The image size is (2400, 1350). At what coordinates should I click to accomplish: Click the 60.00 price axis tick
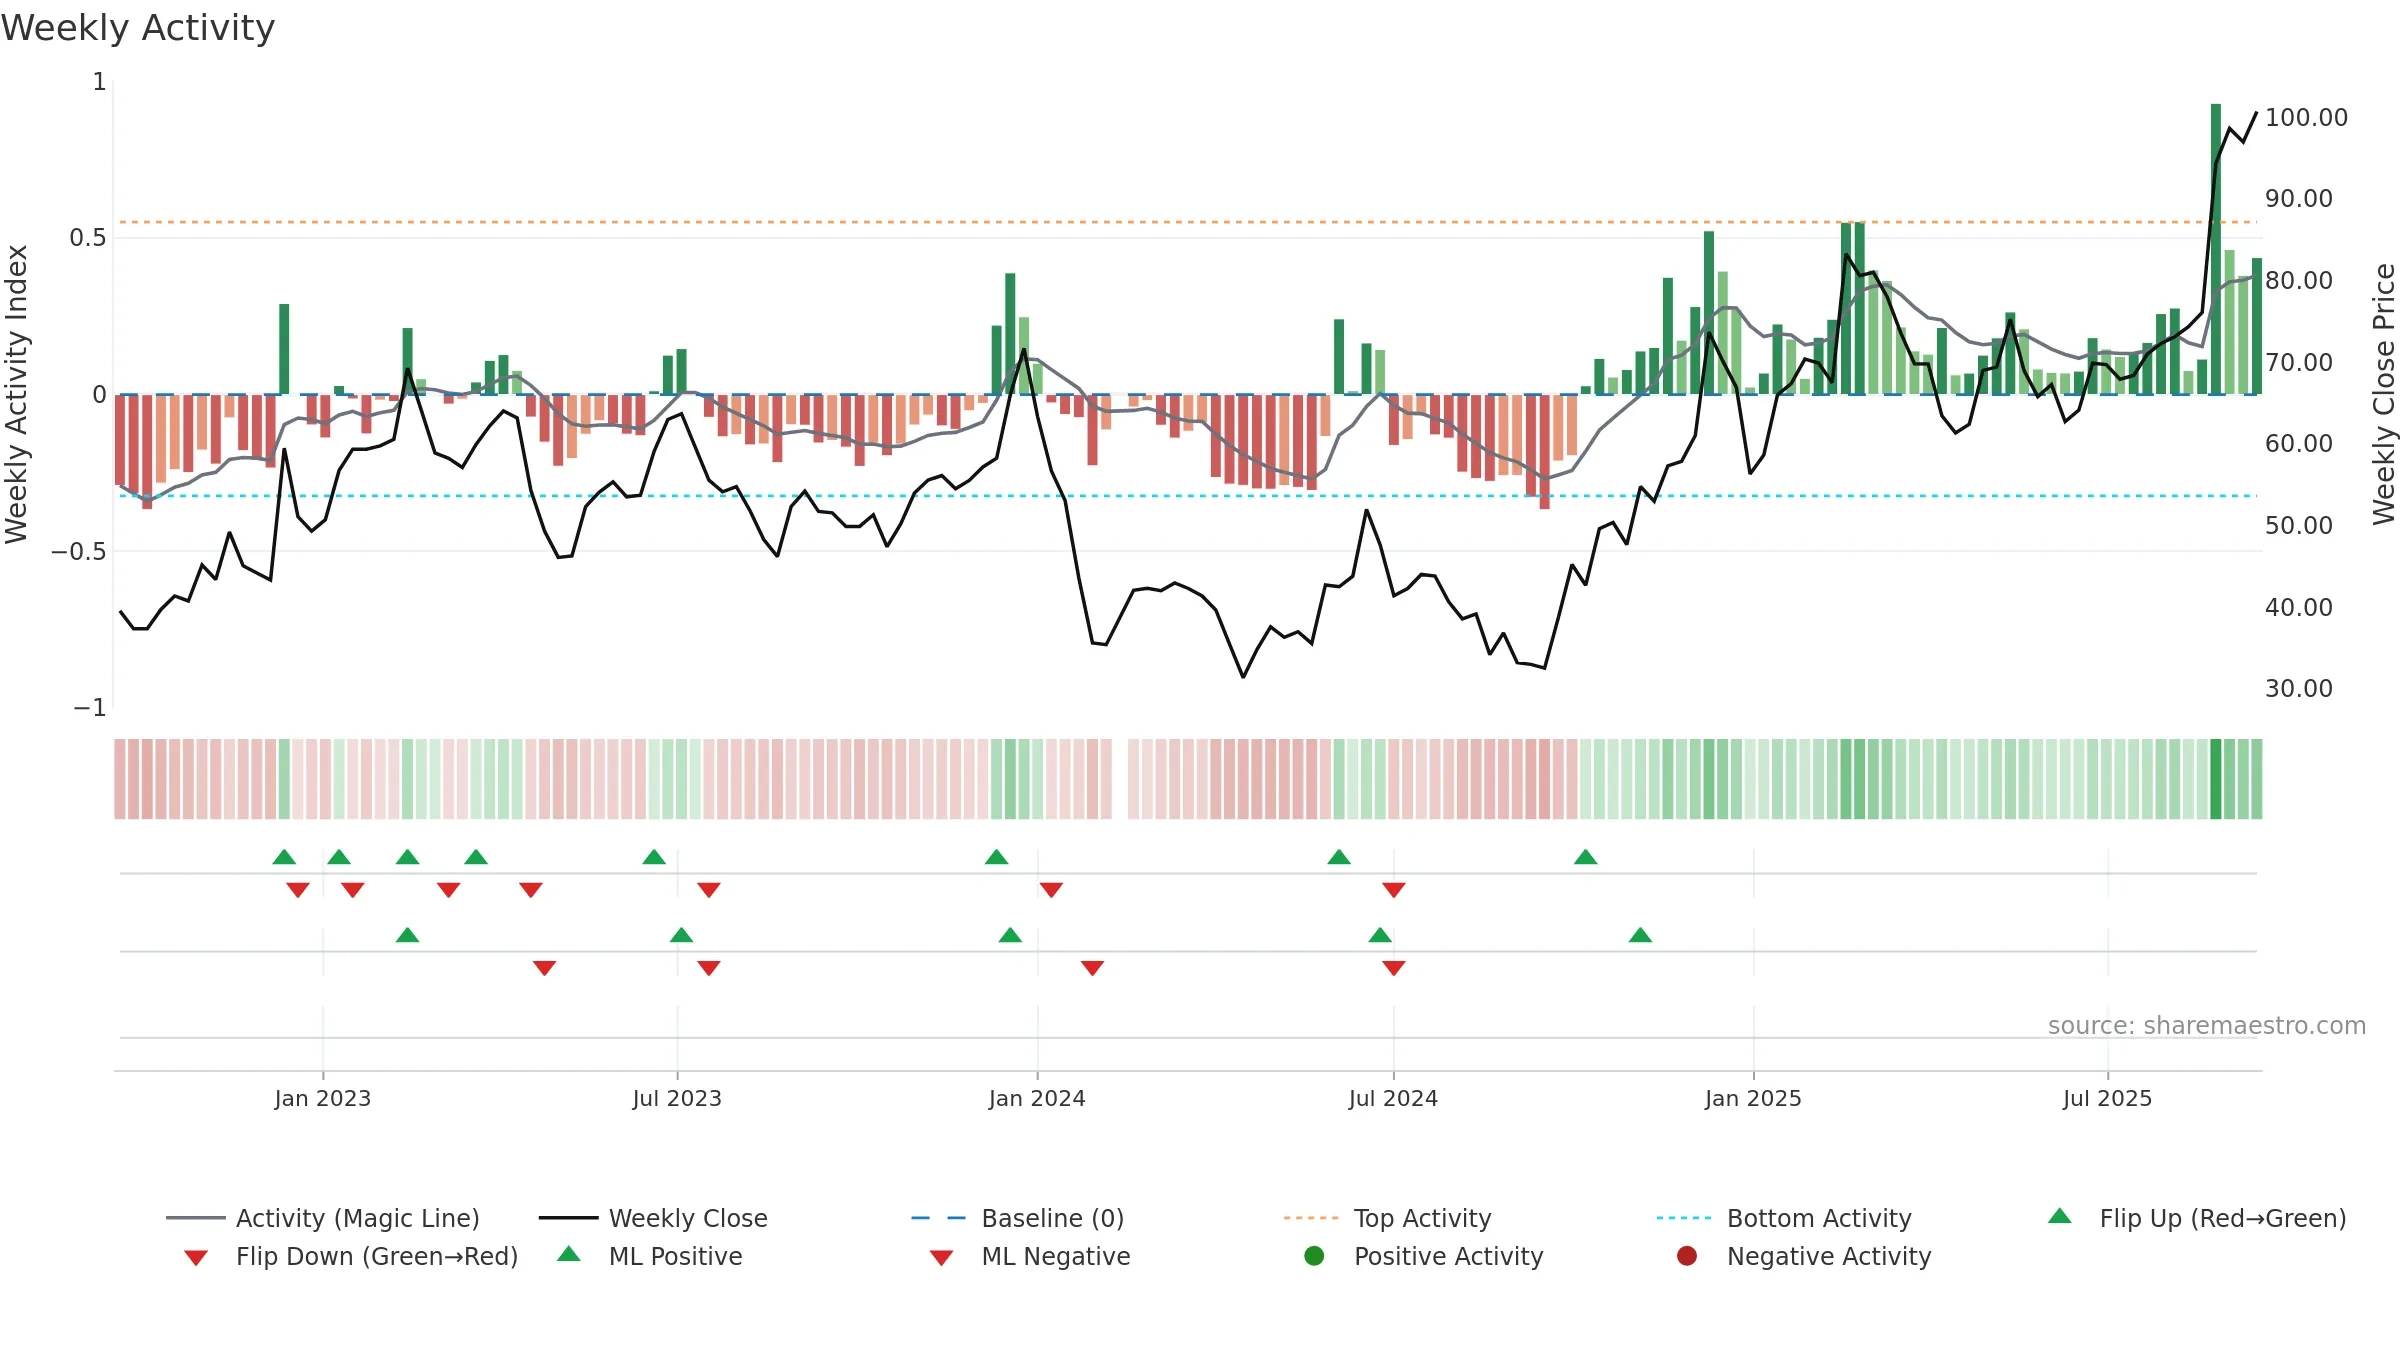tap(2298, 443)
